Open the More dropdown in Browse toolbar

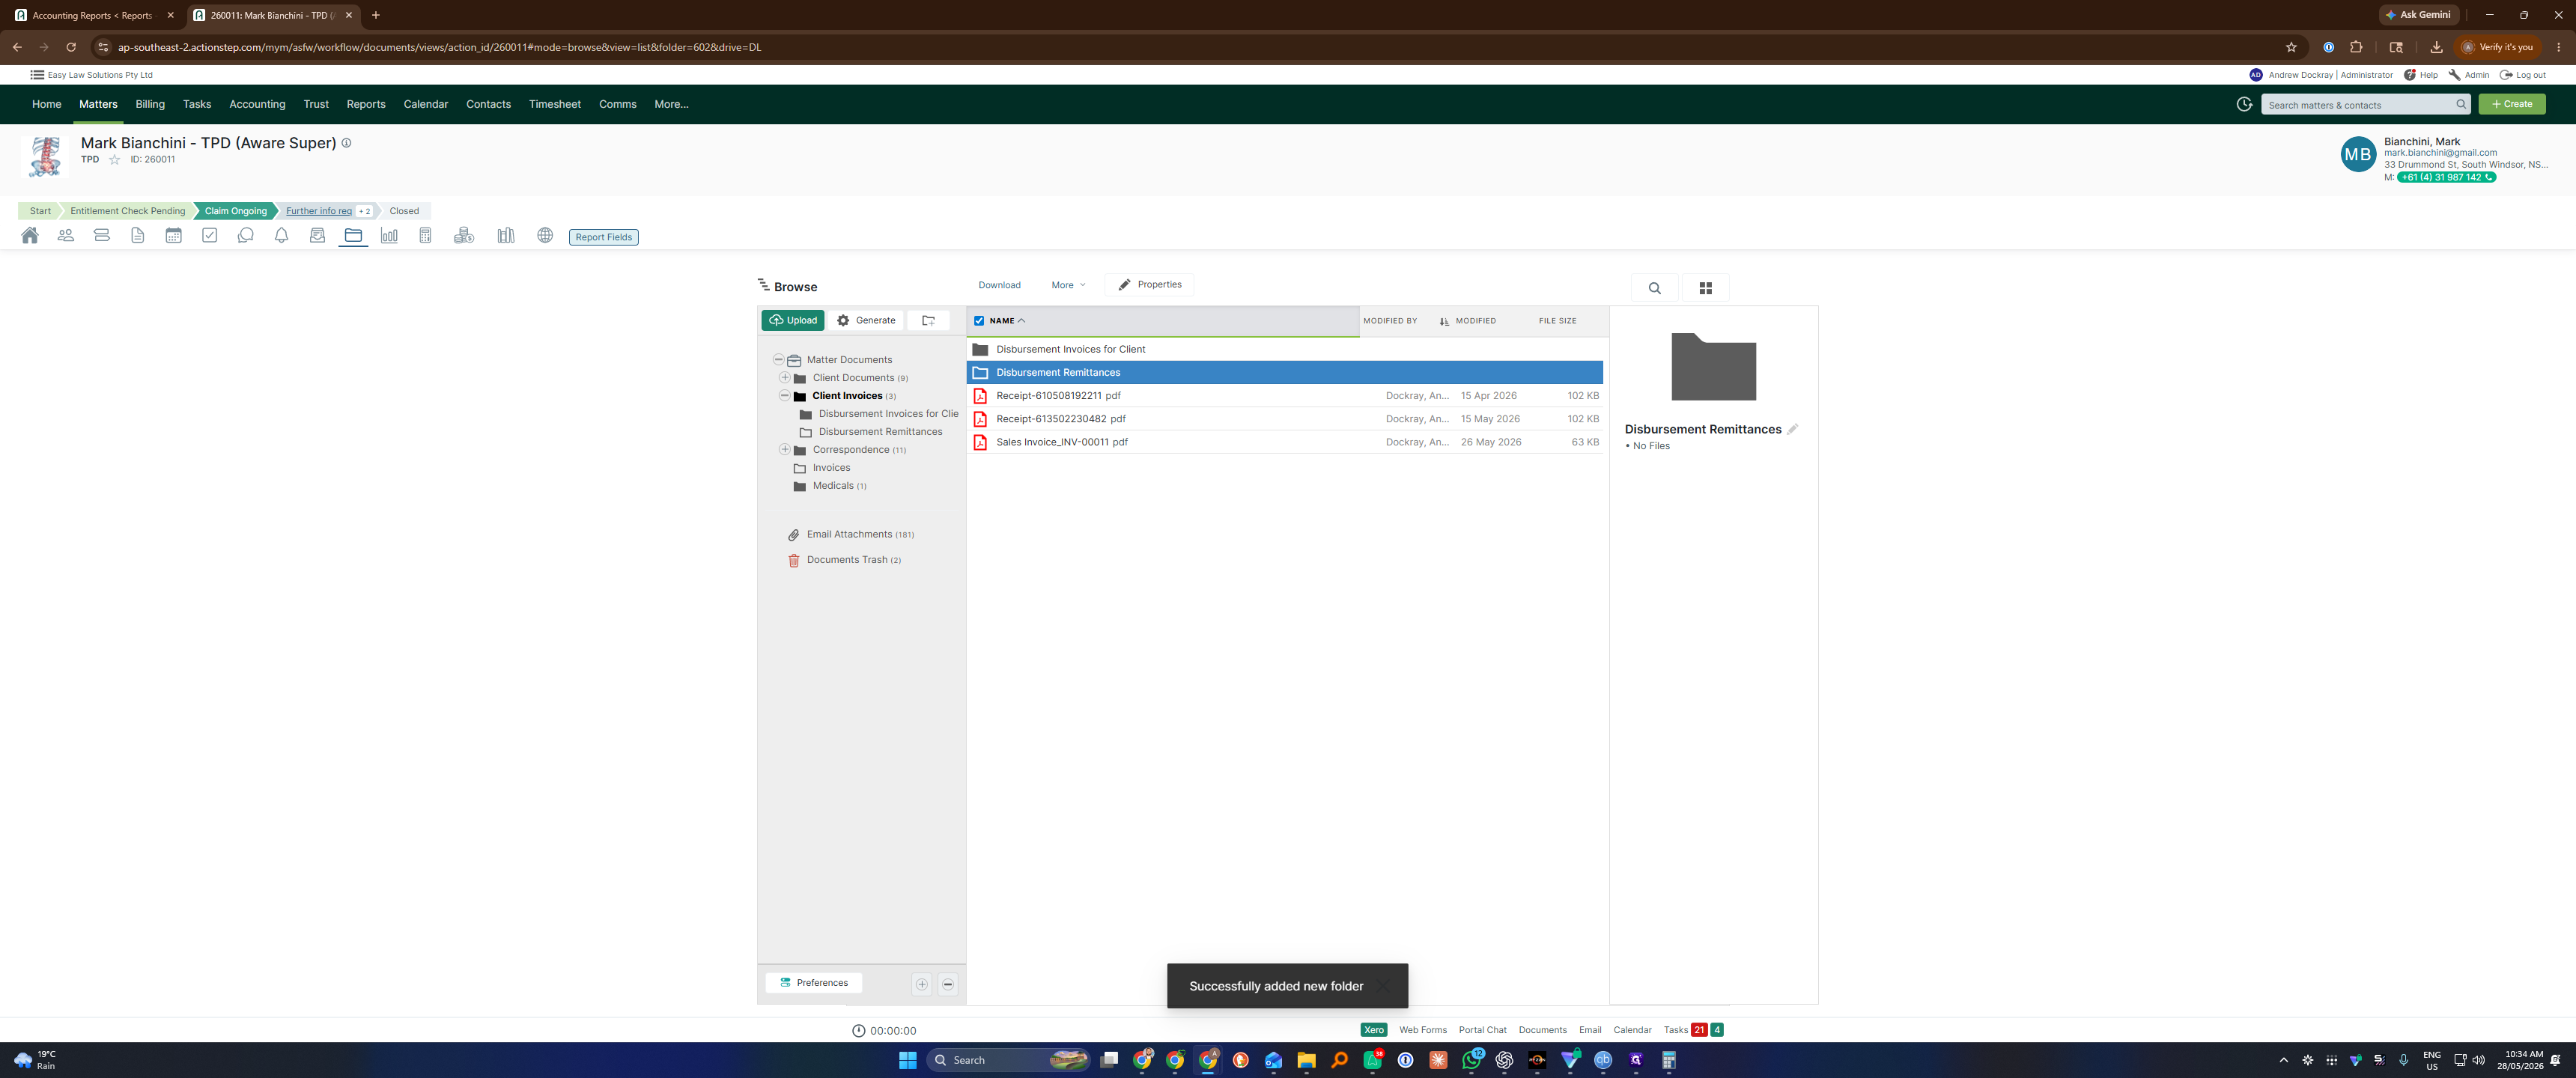(x=1068, y=285)
